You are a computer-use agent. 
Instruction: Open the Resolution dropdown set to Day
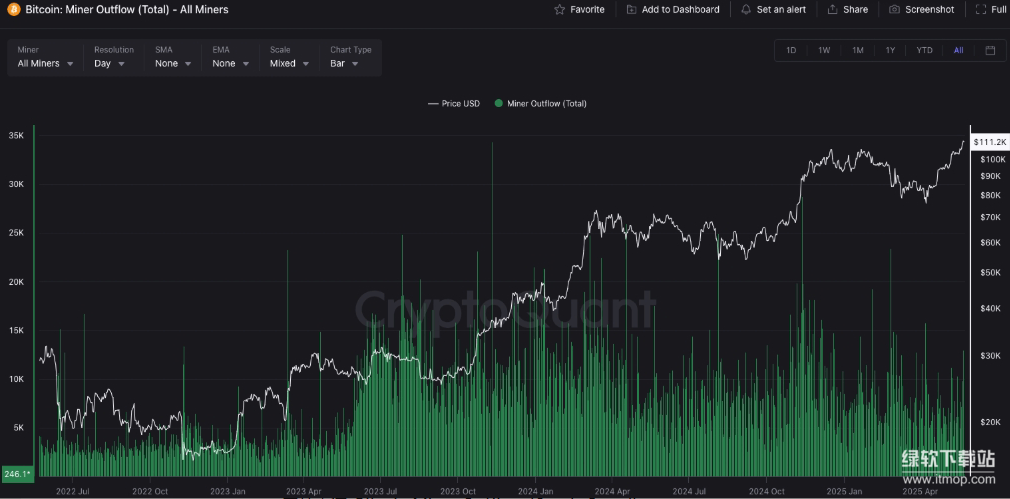click(x=113, y=57)
